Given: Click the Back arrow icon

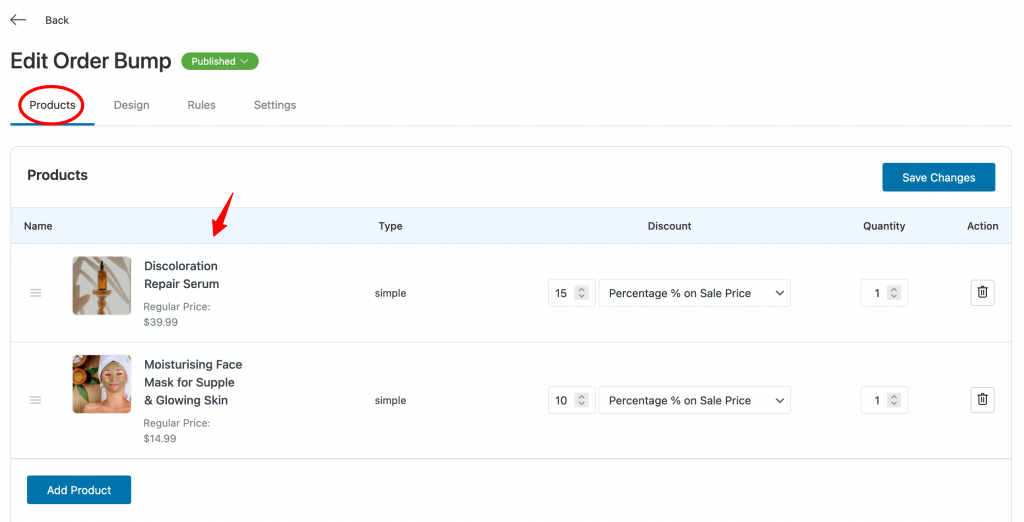Looking at the screenshot, I should click(x=18, y=20).
